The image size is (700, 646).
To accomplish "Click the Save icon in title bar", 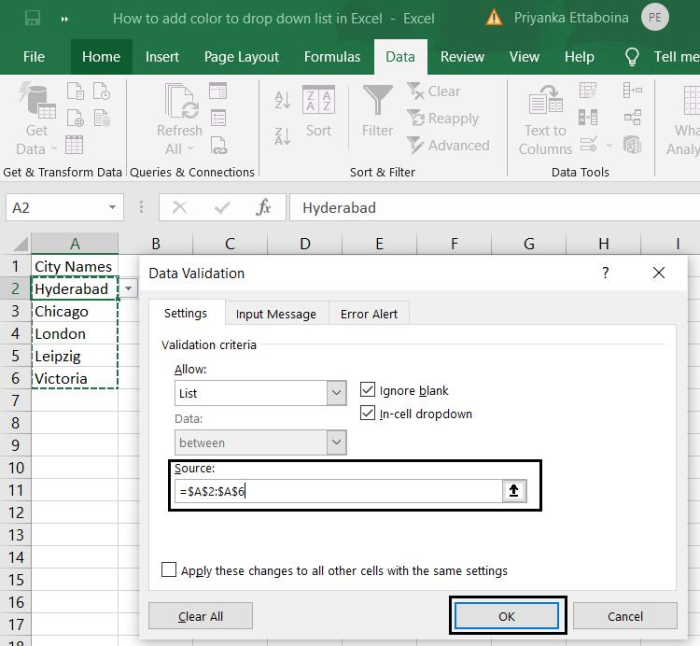I will pos(32,18).
